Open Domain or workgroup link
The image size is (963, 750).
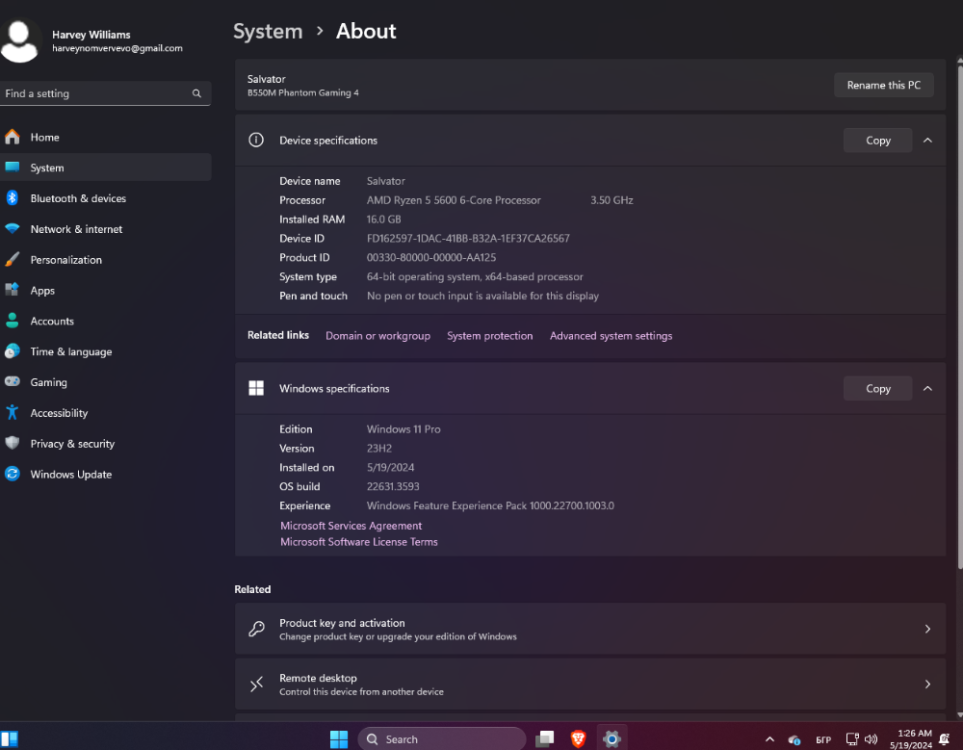(x=378, y=336)
